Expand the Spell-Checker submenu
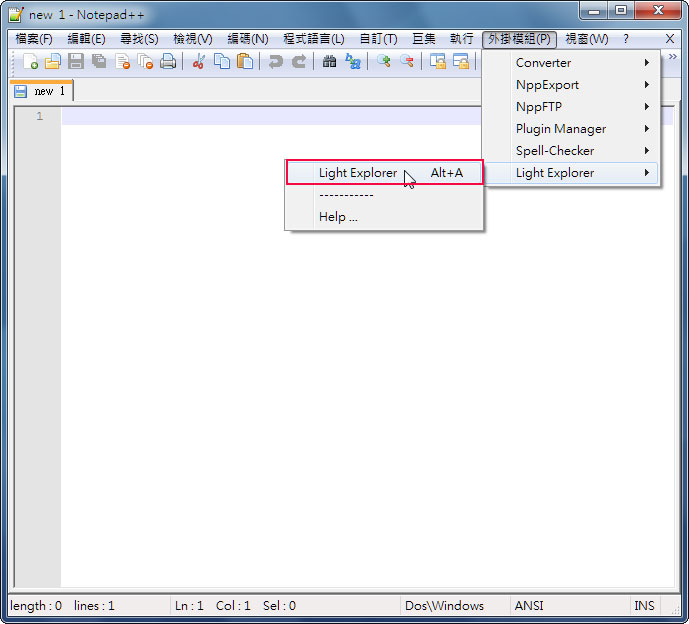 [571, 151]
